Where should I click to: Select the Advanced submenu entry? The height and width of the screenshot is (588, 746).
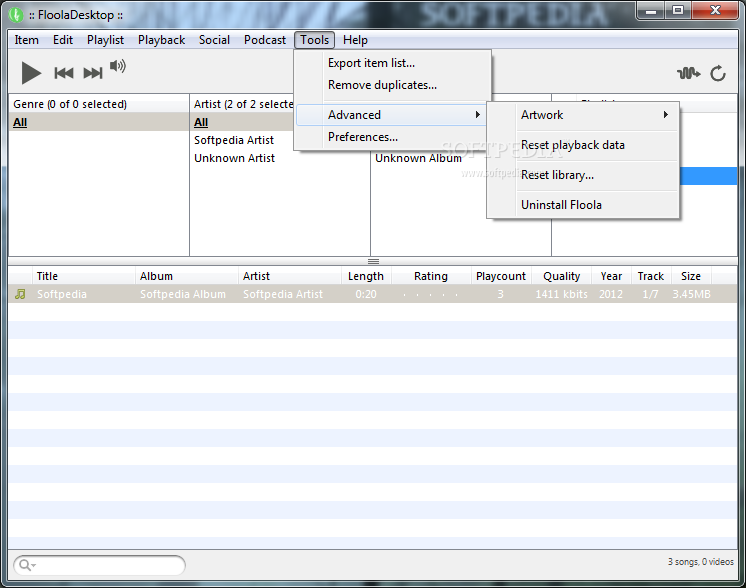[392, 115]
